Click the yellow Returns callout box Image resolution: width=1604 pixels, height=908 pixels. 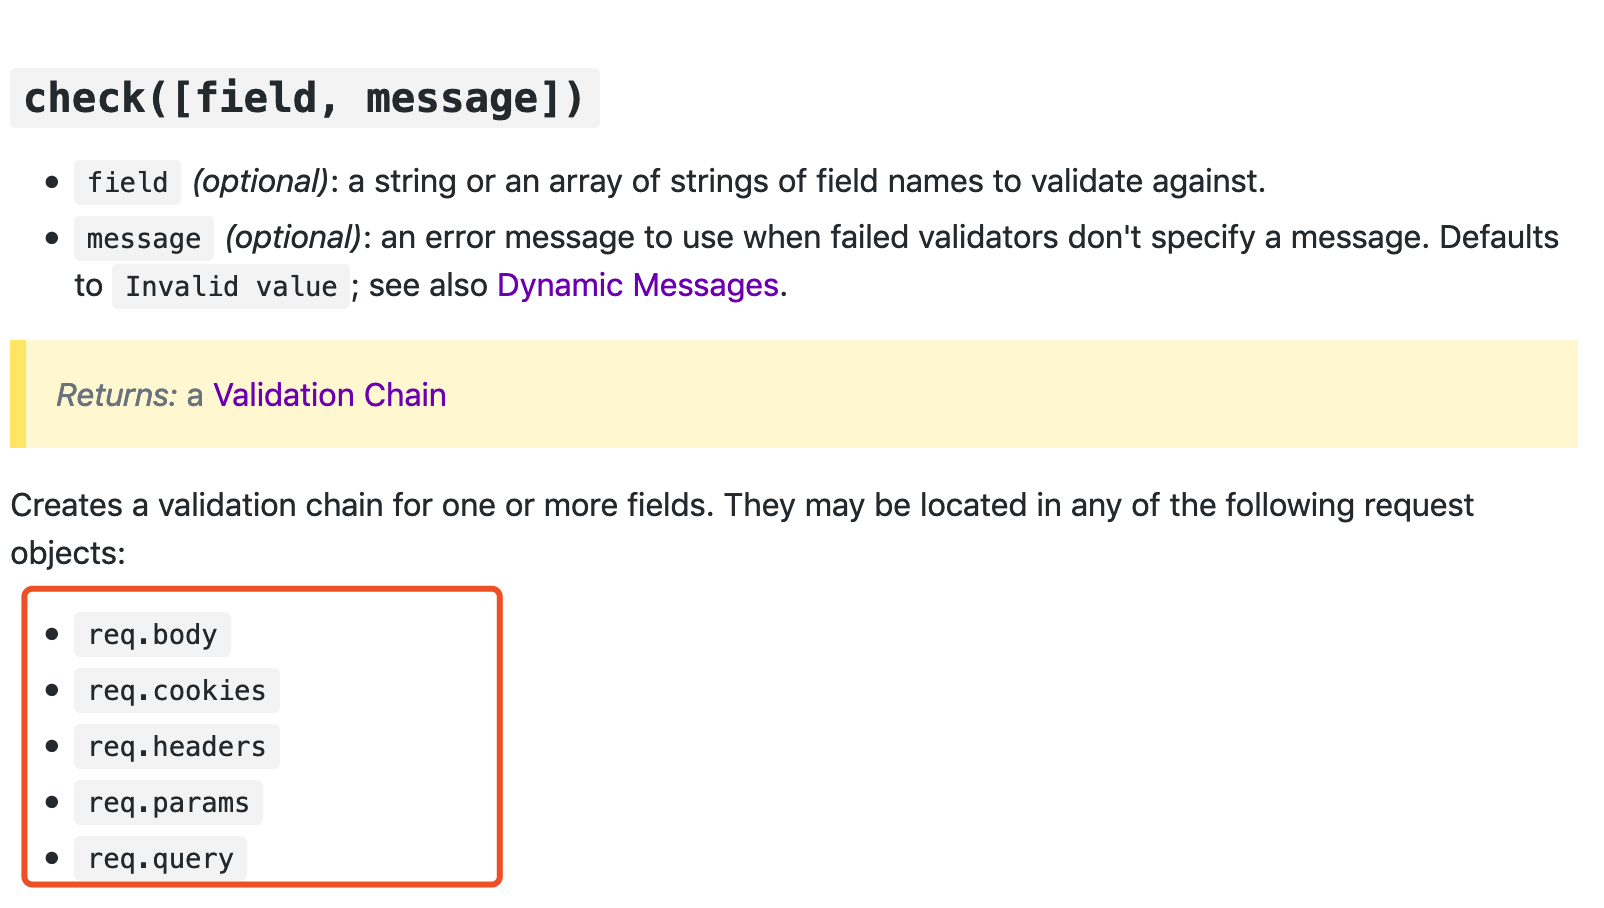pyautogui.click(x=794, y=394)
